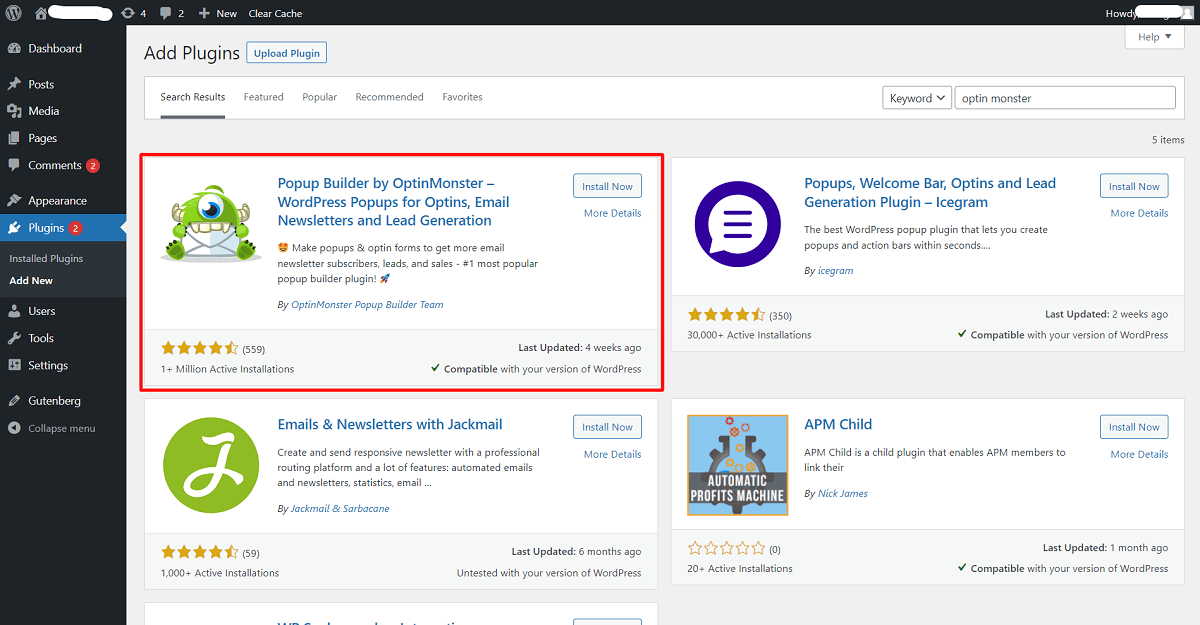Open the icegram author link
Viewport: 1200px width, 625px height.
(835, 270)
